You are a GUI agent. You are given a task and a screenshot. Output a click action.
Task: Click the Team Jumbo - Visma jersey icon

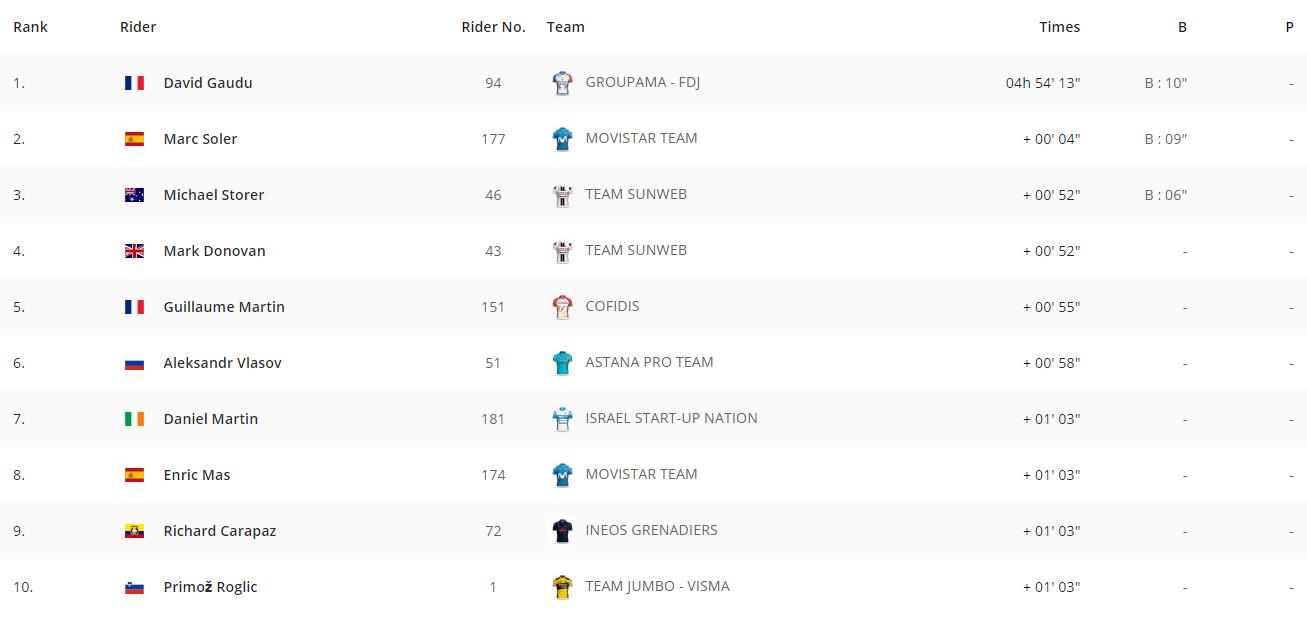[x=562, y=587]
